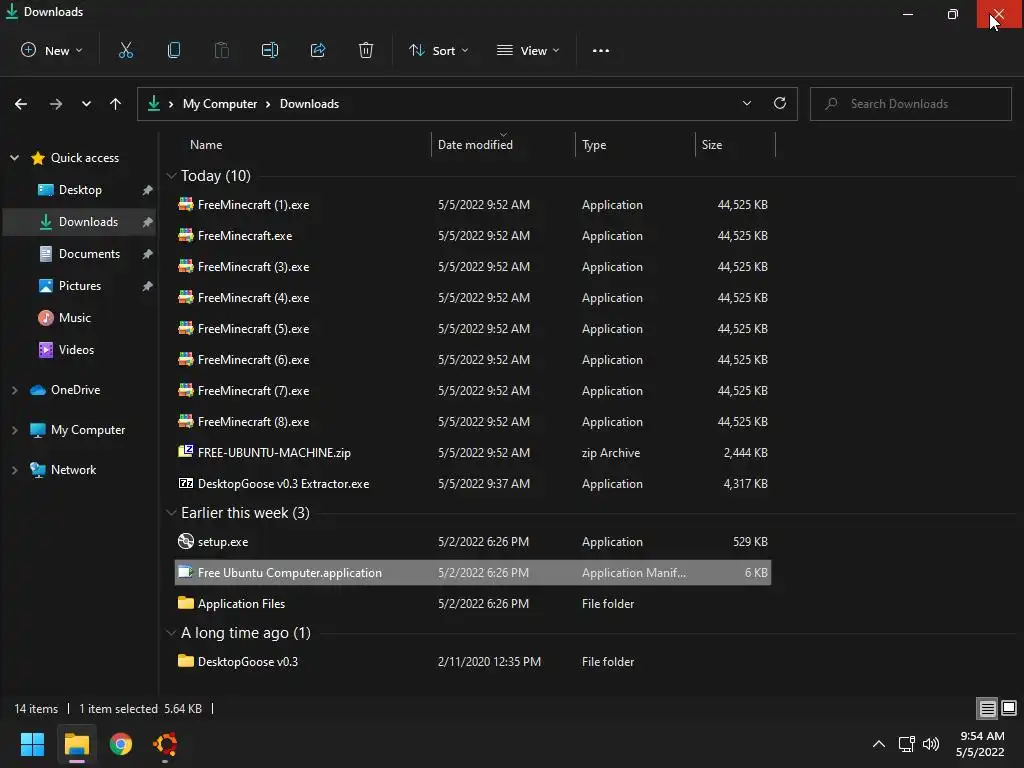Click the Search Downloads field
This screenshot has height=768, width=1024.
coord(910,104)
